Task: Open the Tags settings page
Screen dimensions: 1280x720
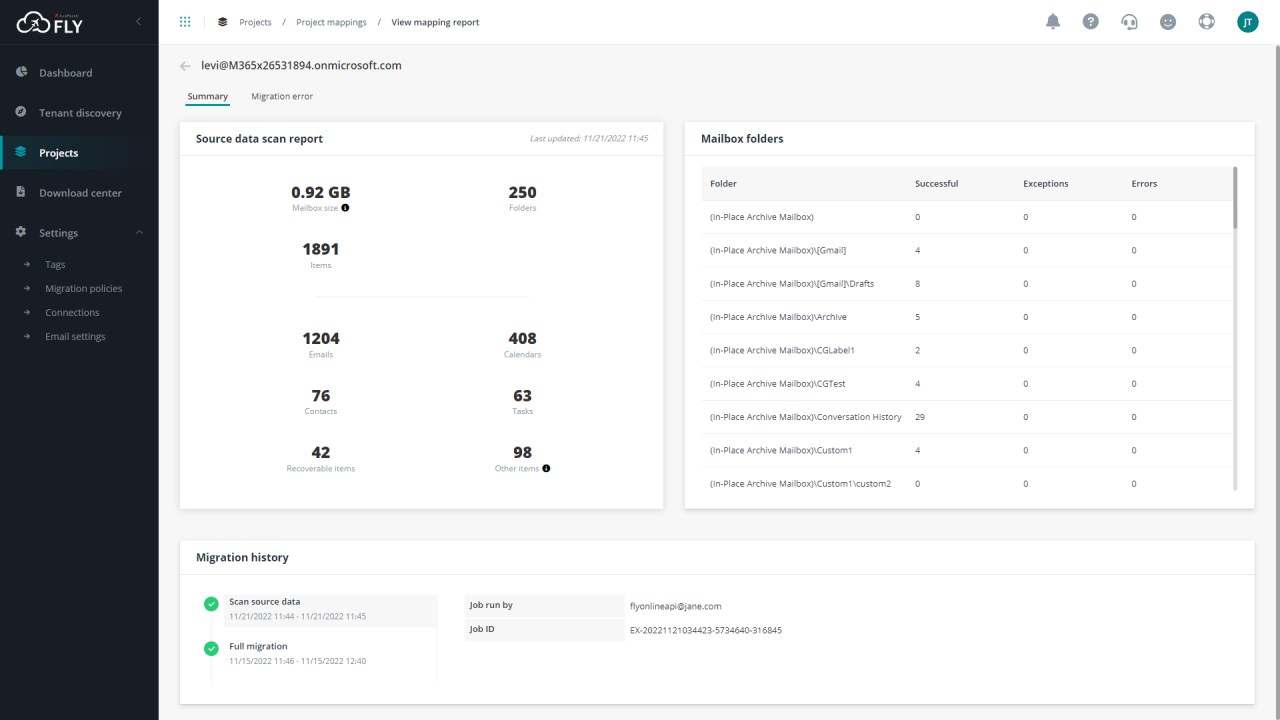Action: click(x=55, y=265)
